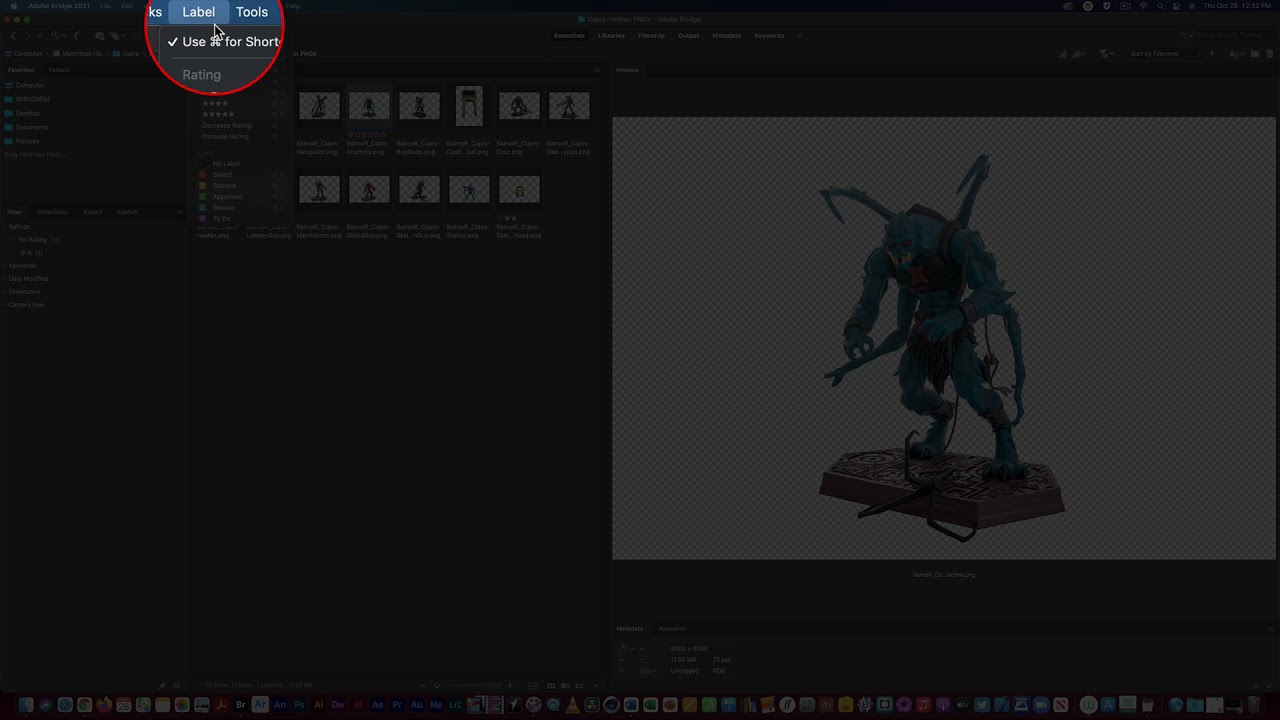Choose the Review label menu entry
Screen dimensions: 1280x720
point(223,208)
